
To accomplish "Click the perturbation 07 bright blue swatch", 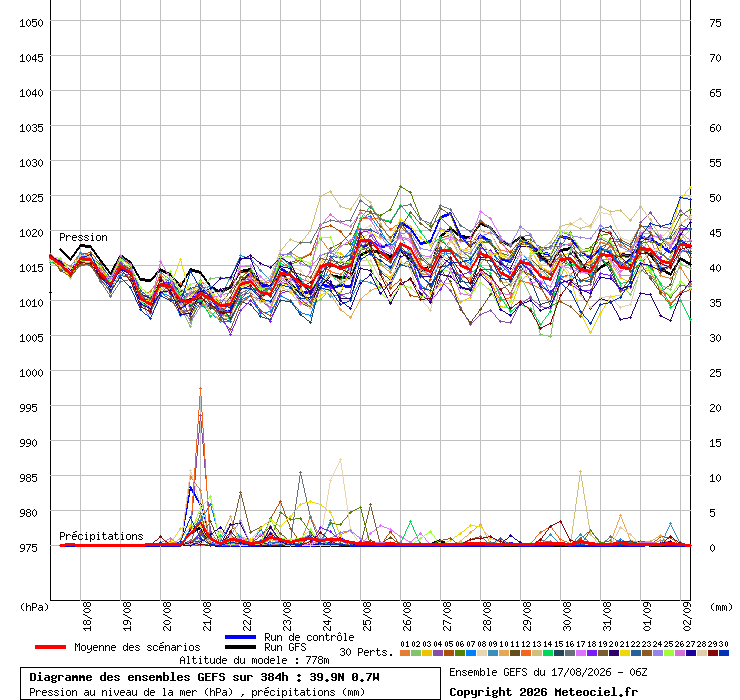I will coord(471,653).
